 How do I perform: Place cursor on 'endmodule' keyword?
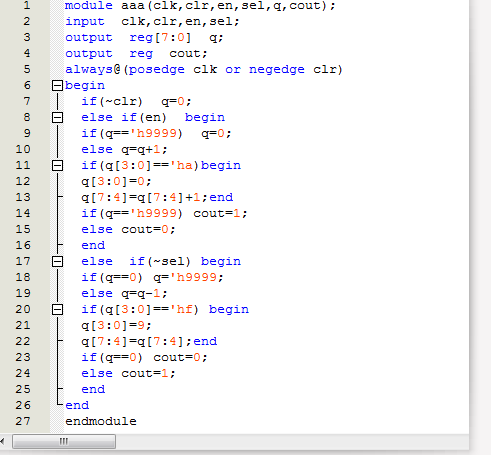click(101, 421)
